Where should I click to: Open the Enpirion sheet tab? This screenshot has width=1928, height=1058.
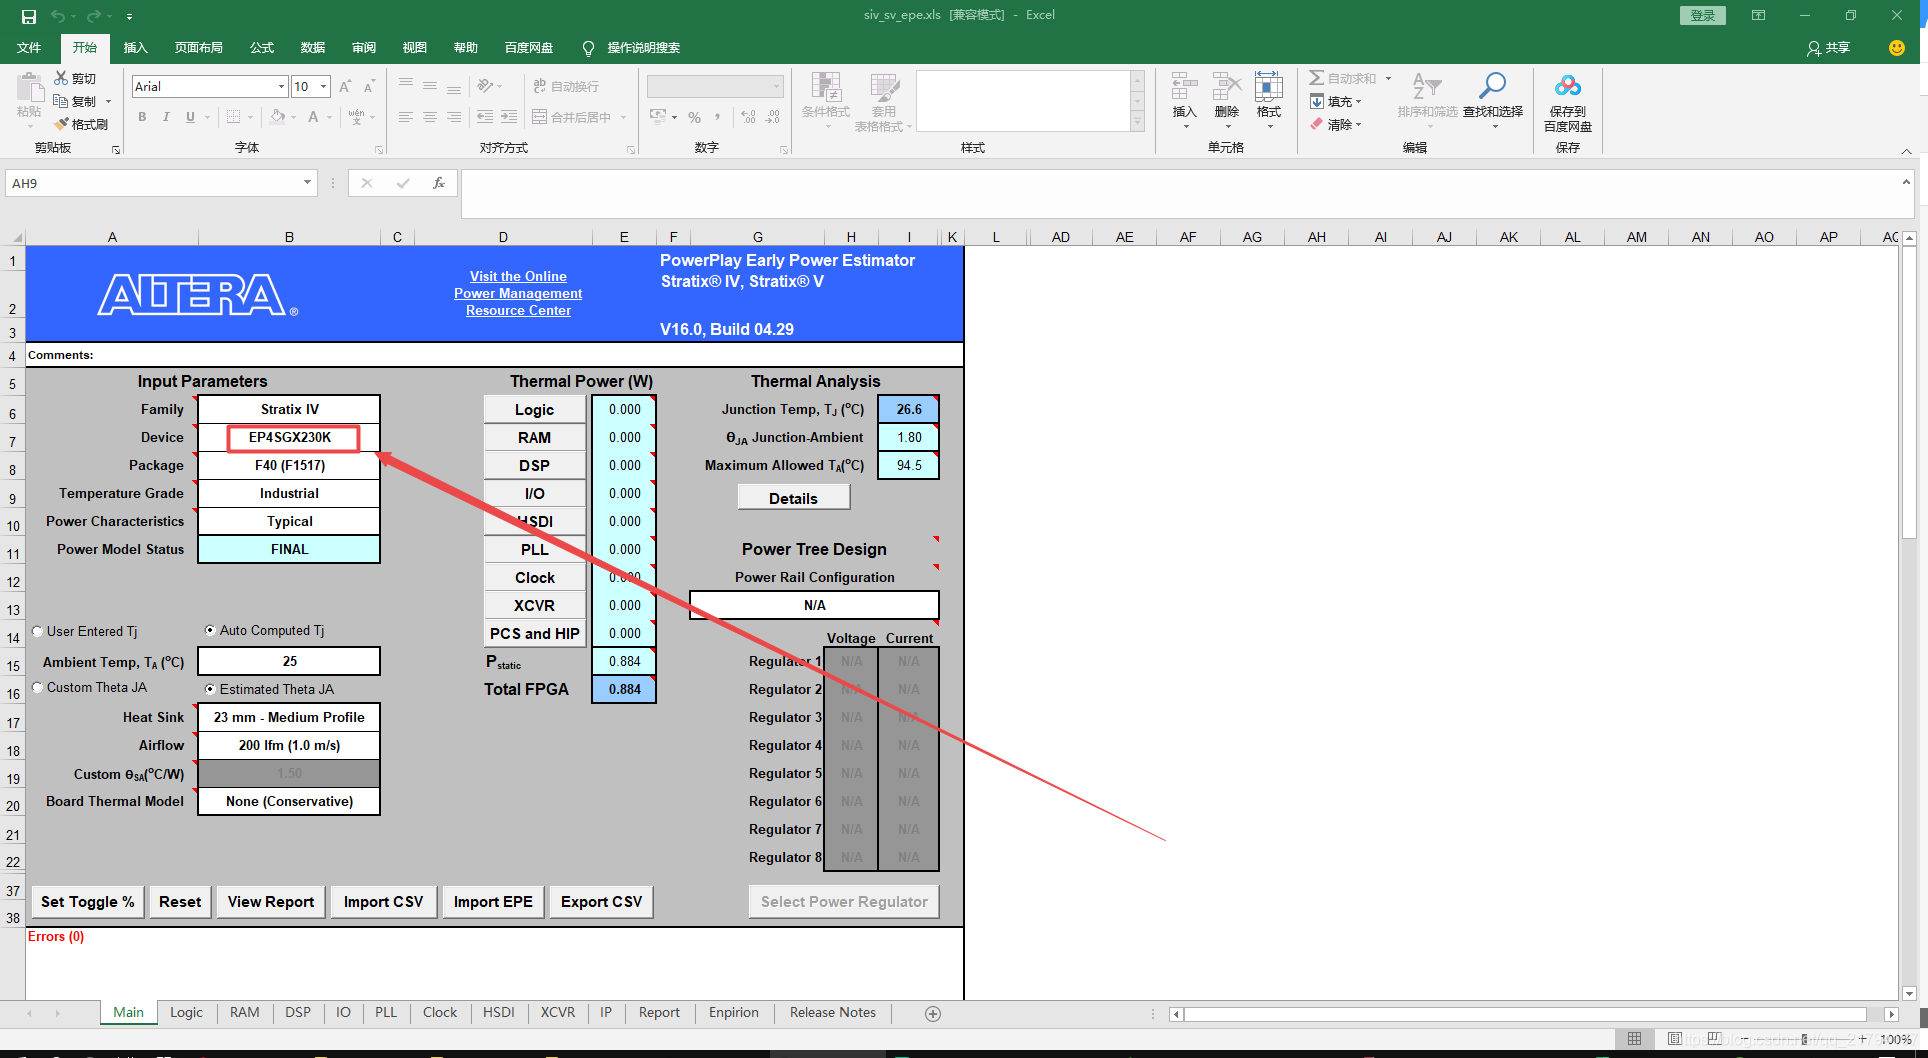tap(734, 1013)
